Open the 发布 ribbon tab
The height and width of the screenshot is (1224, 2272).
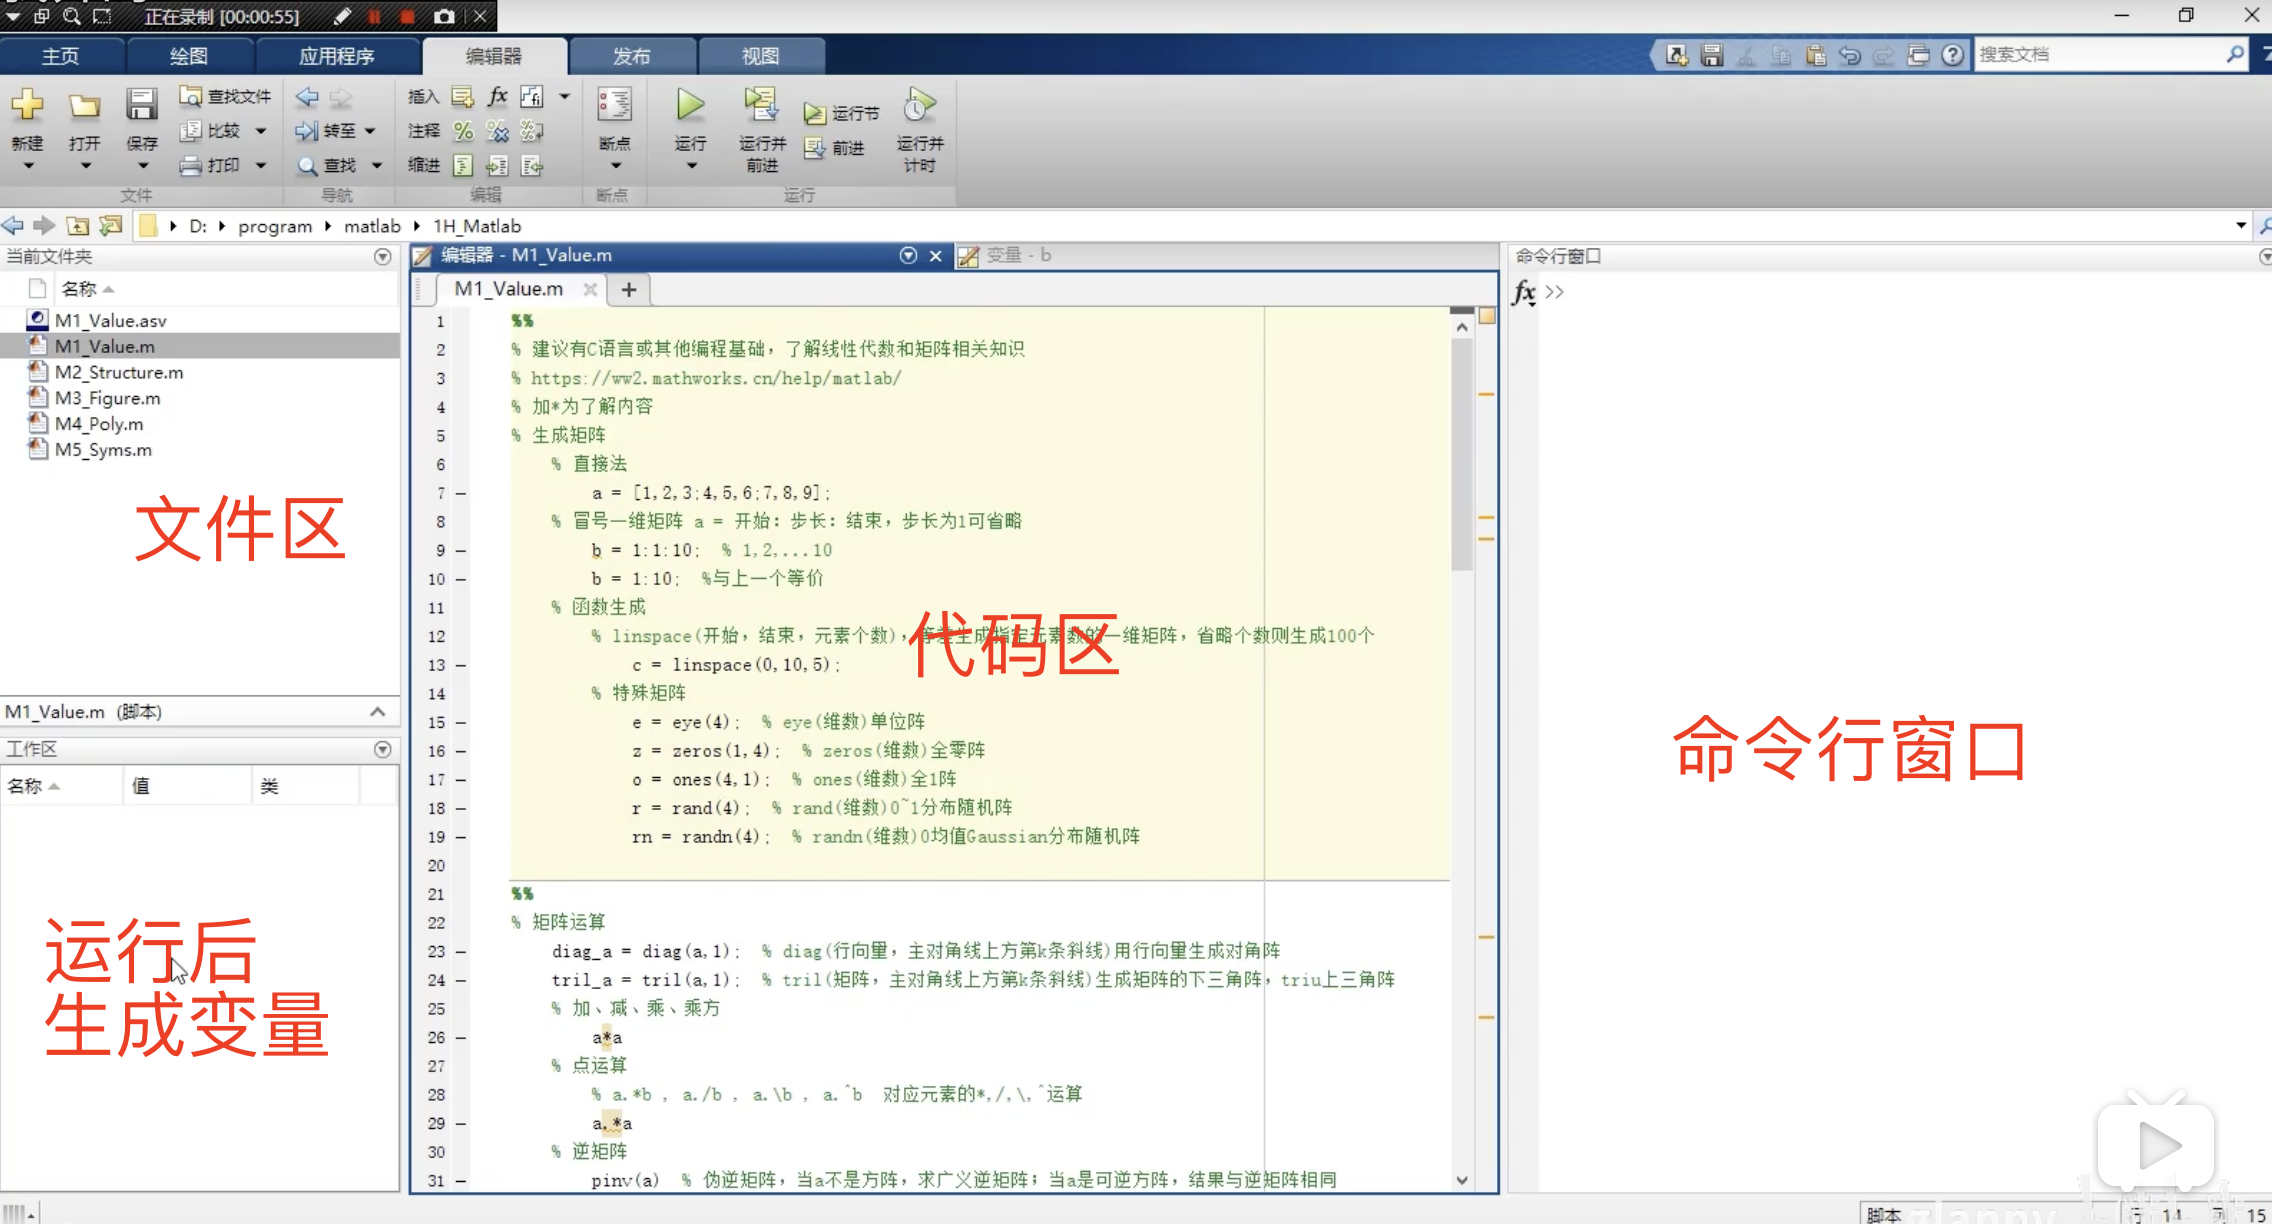click(632, 55)
